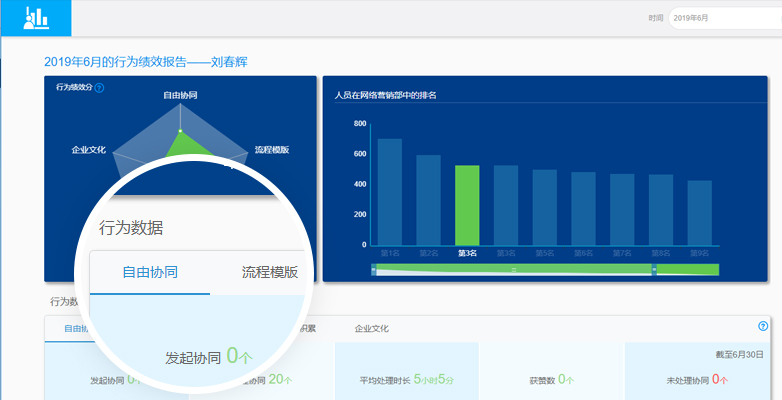The width and height of the screenshot is (782, 400).
Task: Select the magnified 自由协同 tab
Action: pos(150,272)
